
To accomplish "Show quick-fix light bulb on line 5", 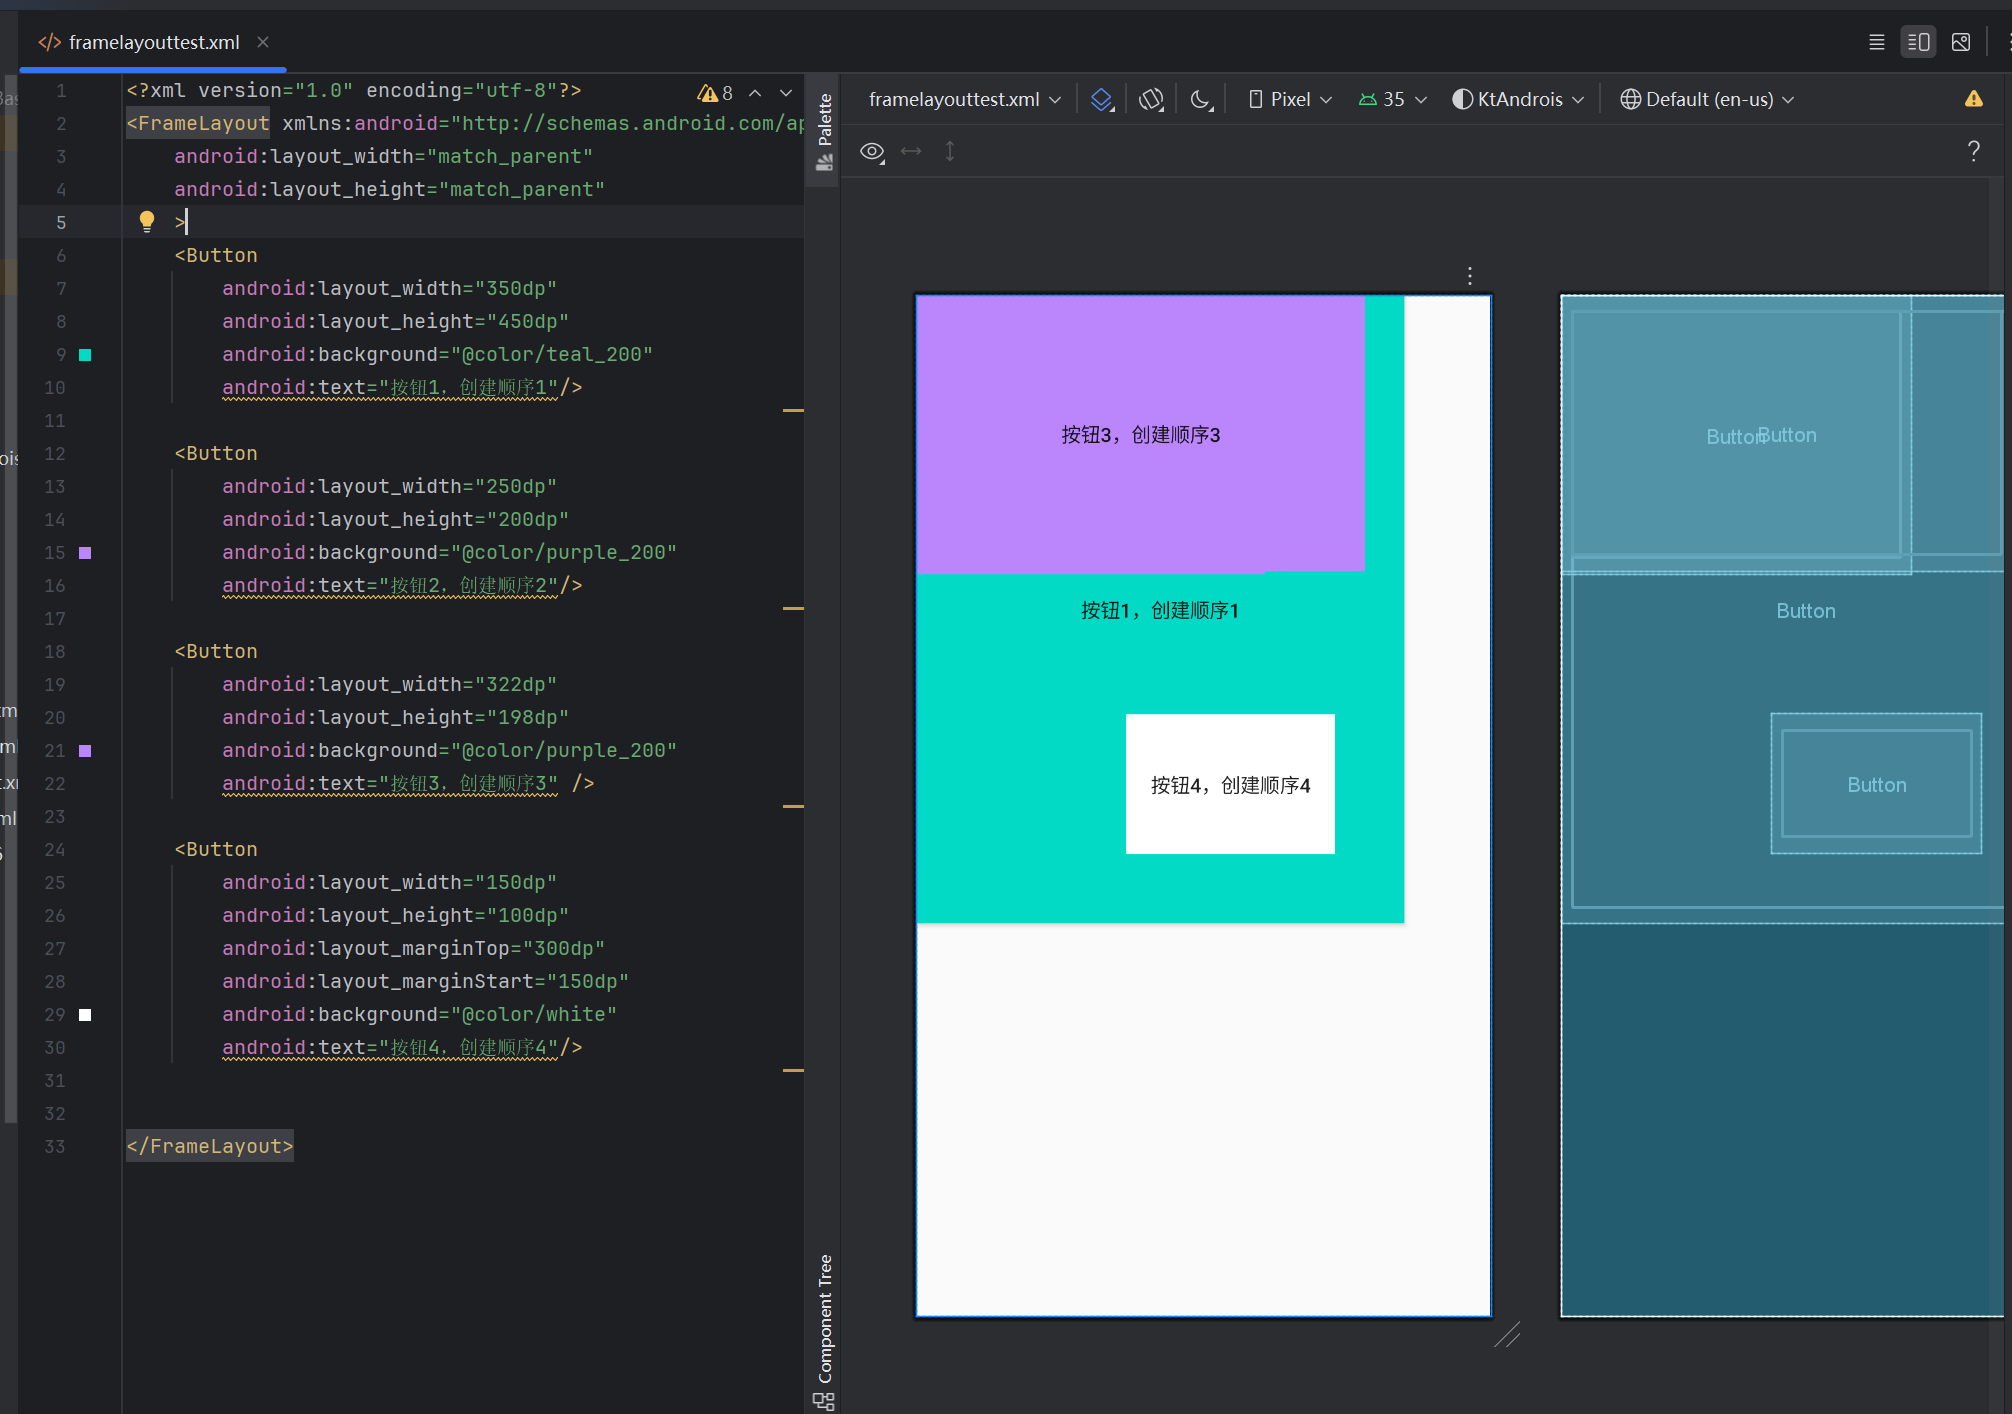I will pos(147,221).
